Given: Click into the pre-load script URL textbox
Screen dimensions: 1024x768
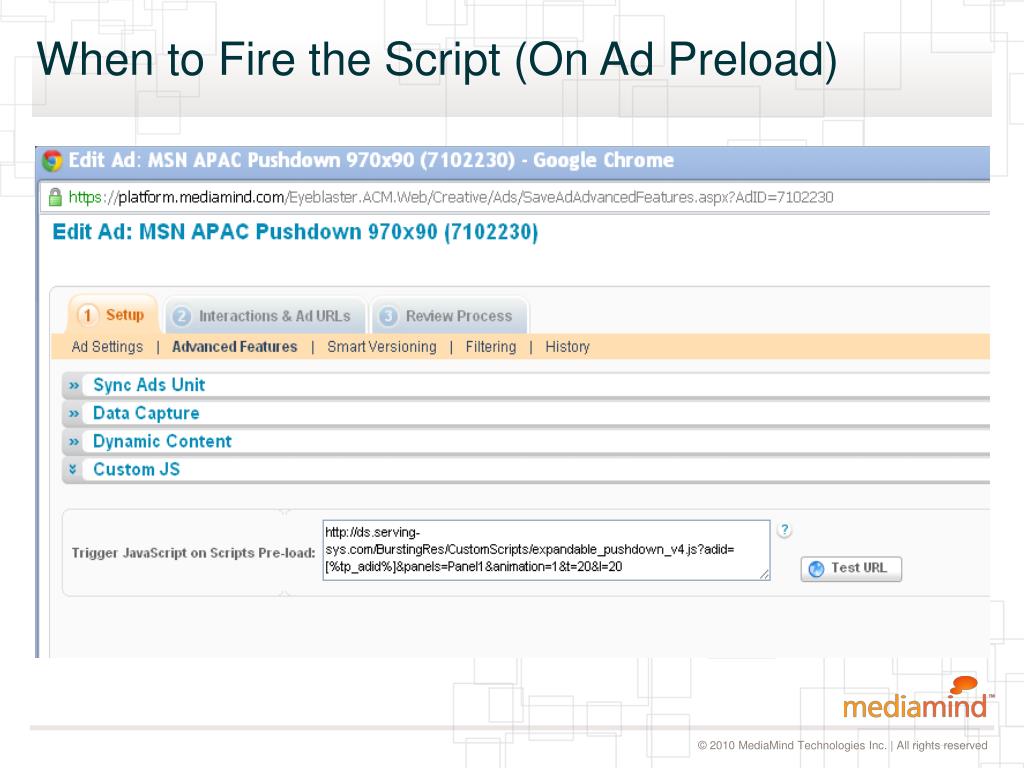Looking at the screenshot, I should 546,550.
